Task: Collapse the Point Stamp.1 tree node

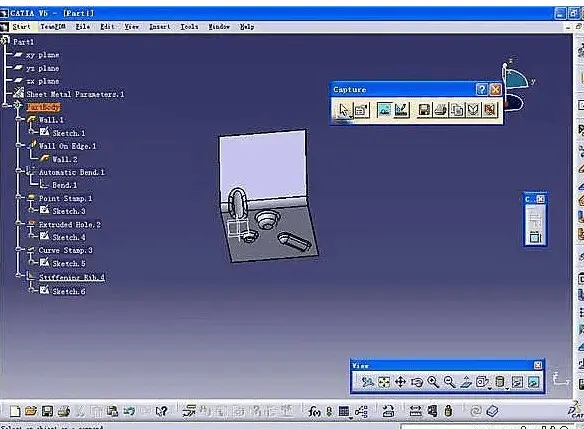Action: (18, 197)
